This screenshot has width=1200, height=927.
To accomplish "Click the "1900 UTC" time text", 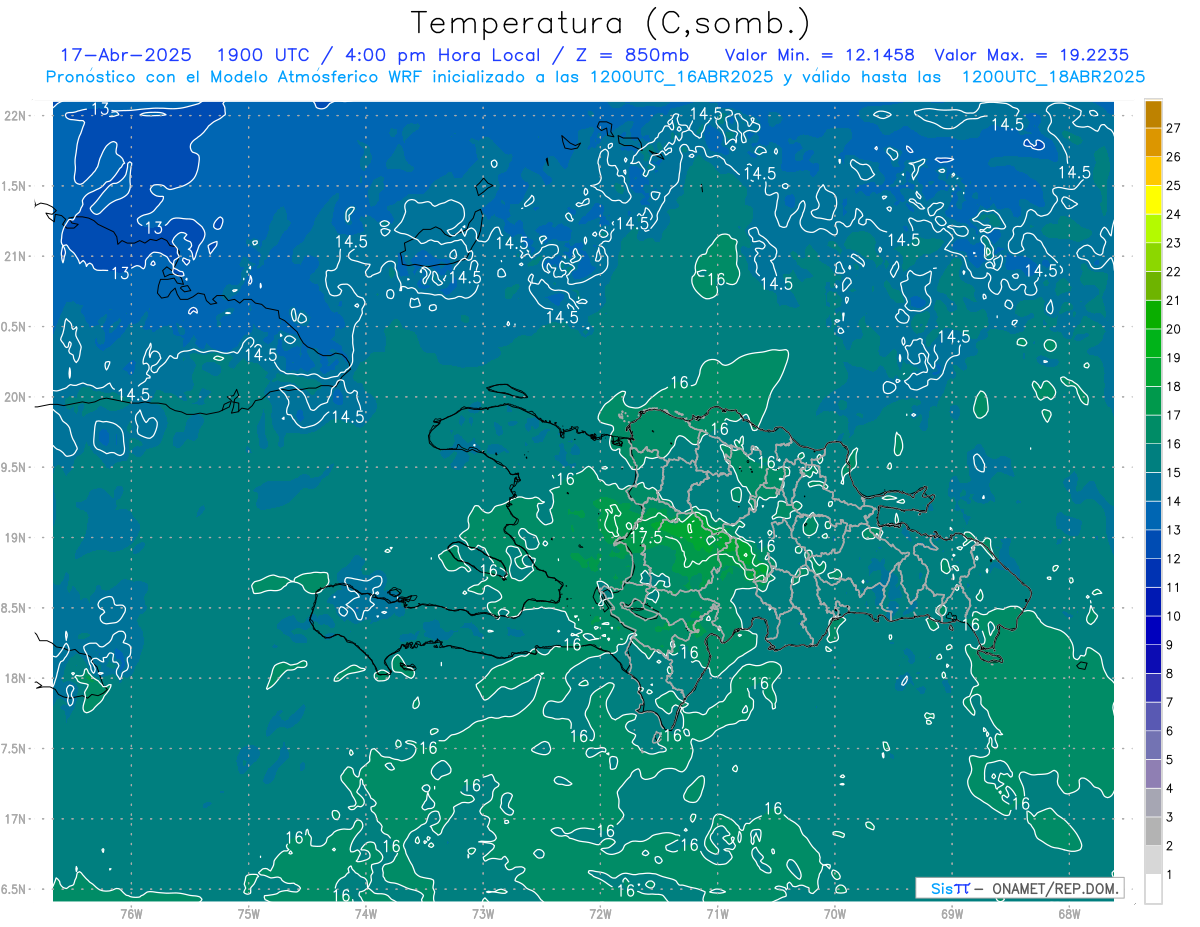I will [x=263, y=55].
